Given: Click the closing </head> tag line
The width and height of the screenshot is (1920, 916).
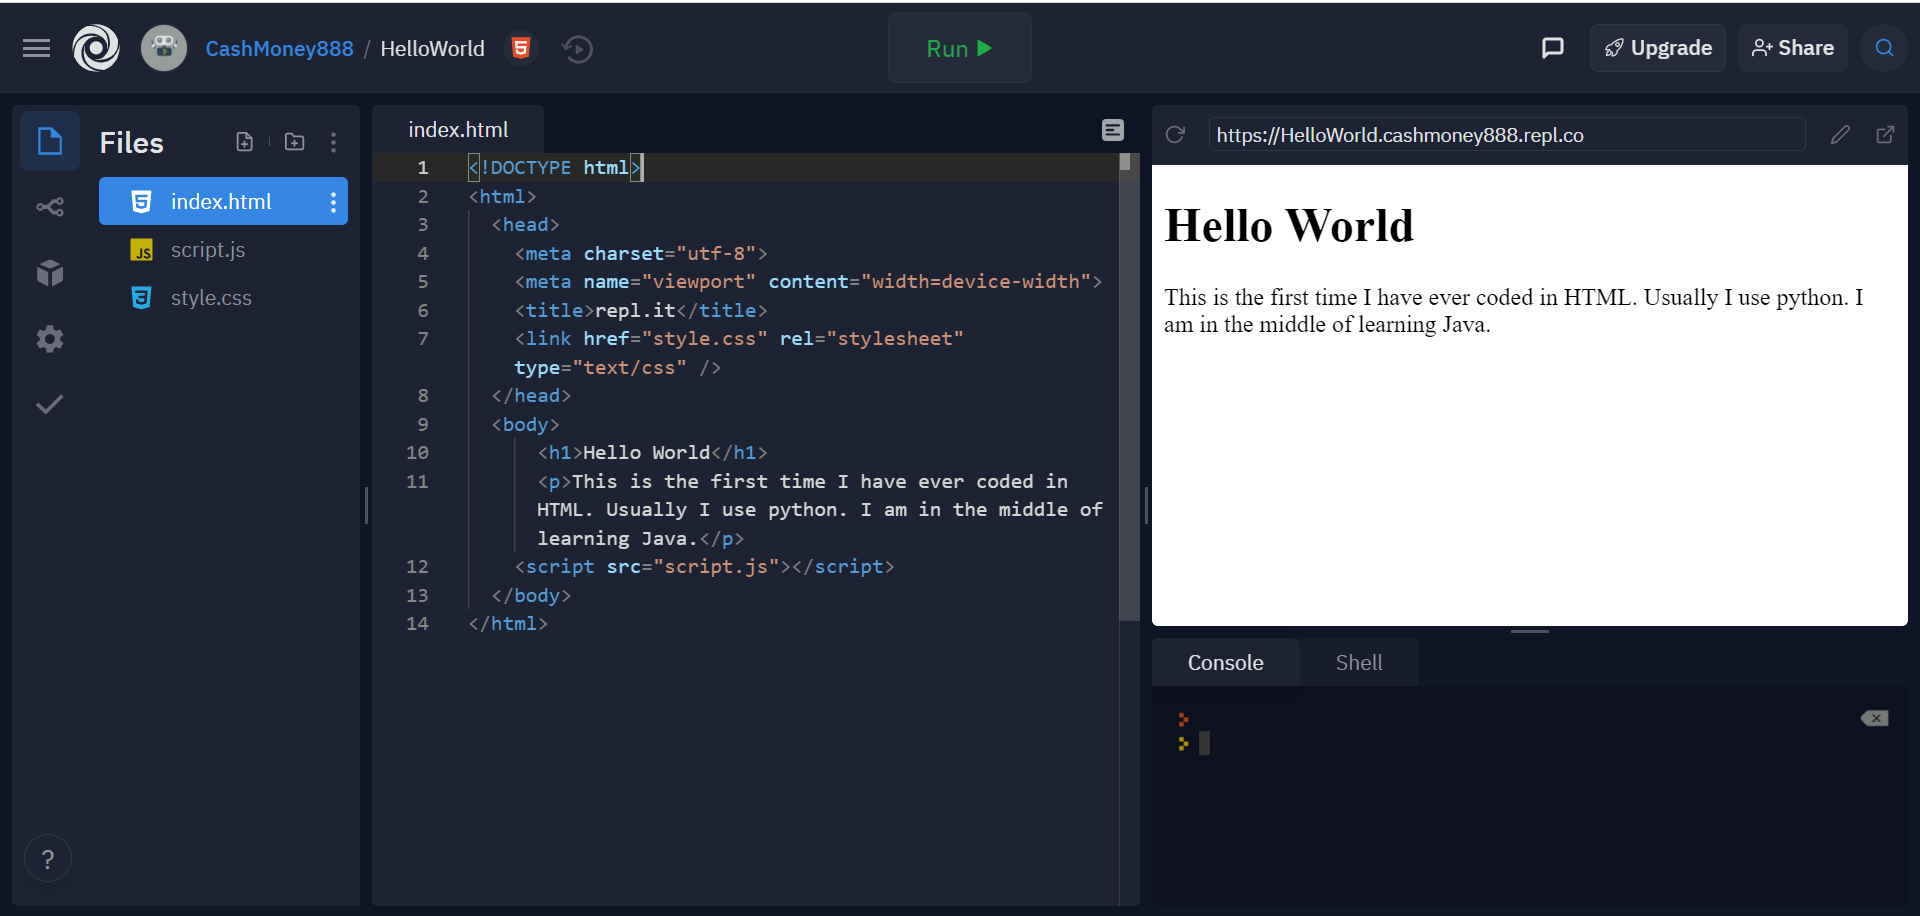Looking at the screenshot, I should [x=531, y=396].
